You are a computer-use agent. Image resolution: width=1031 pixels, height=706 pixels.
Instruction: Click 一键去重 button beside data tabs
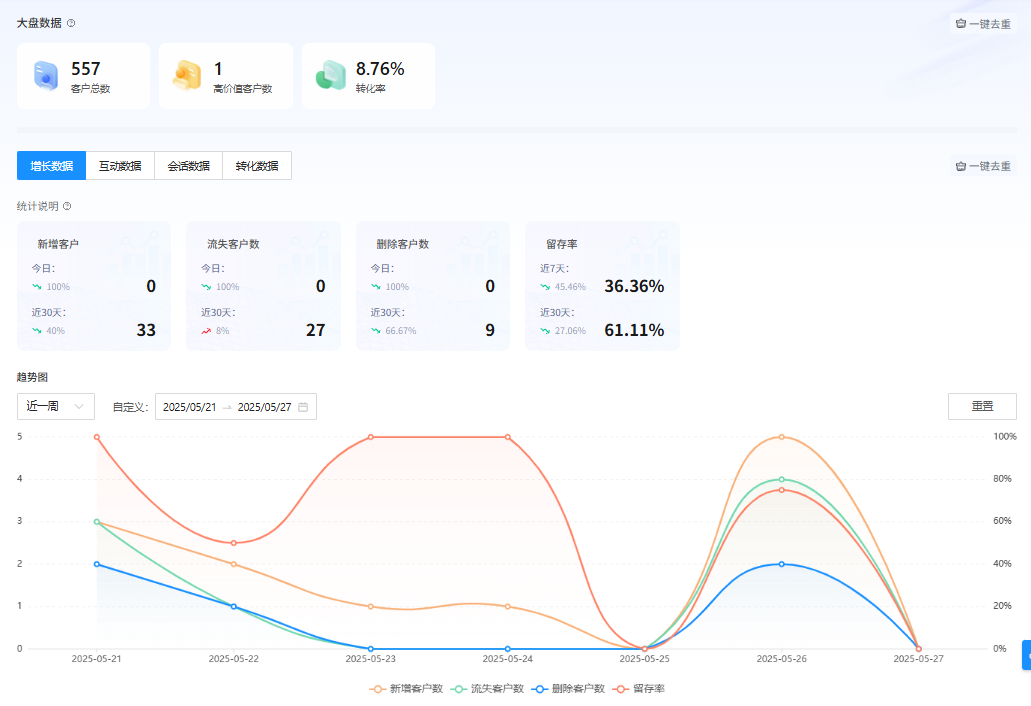[x=983, y=166]
